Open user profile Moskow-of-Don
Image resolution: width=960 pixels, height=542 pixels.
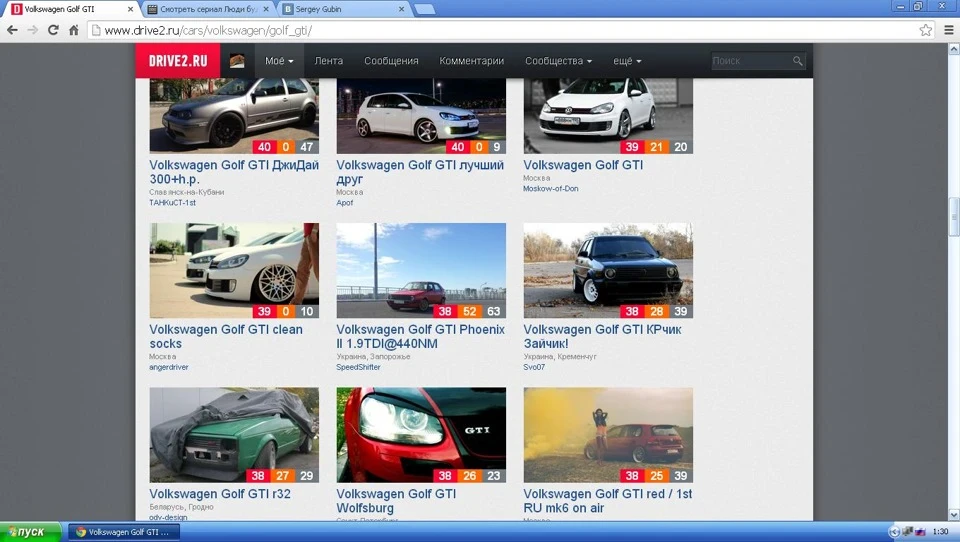[550, 189]
